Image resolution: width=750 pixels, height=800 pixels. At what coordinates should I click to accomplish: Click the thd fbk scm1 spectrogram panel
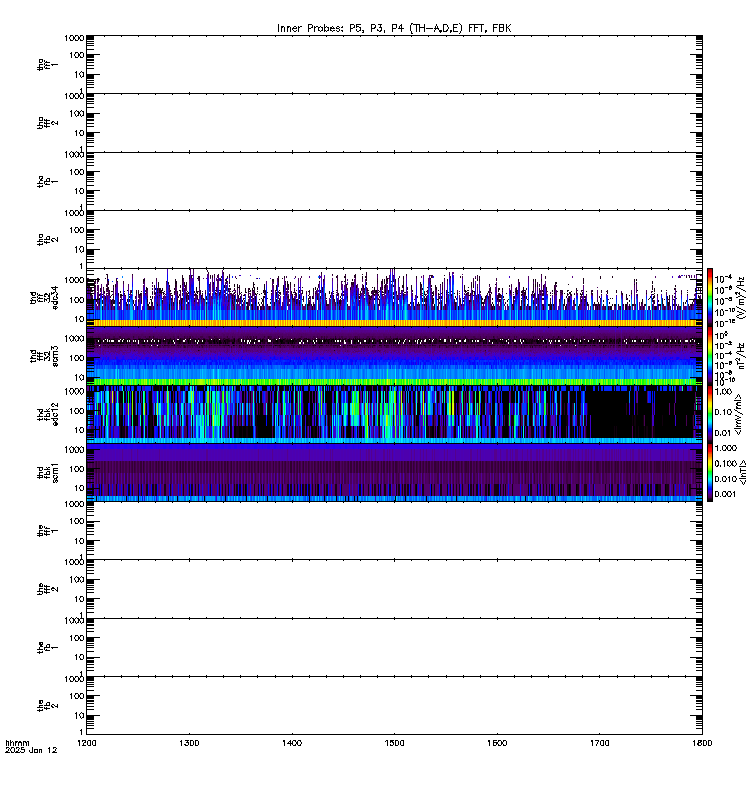click(394, 472)
